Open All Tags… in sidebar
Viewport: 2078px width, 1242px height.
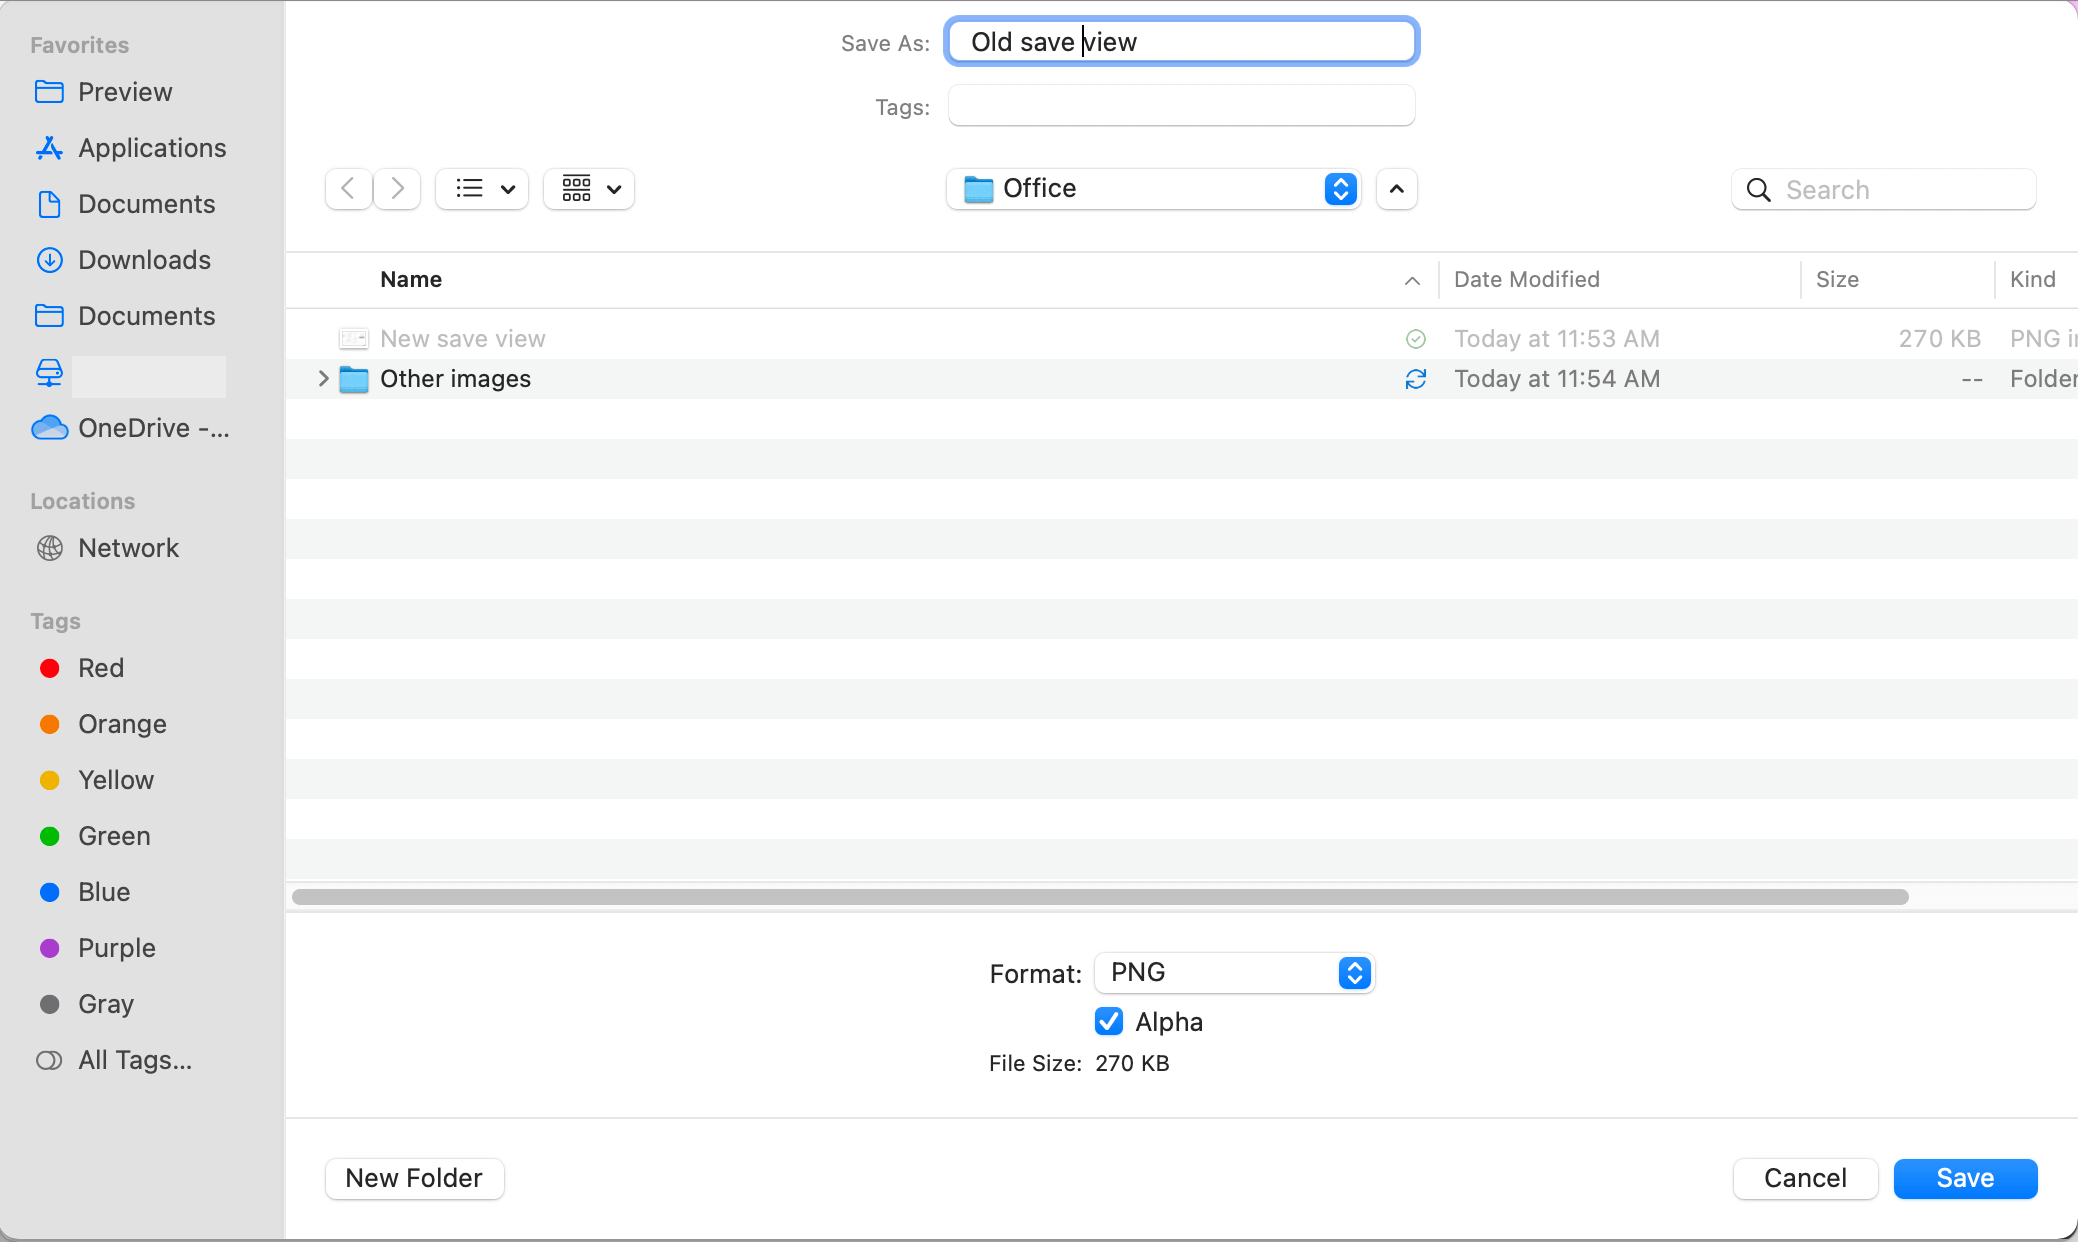(114, 1060)
